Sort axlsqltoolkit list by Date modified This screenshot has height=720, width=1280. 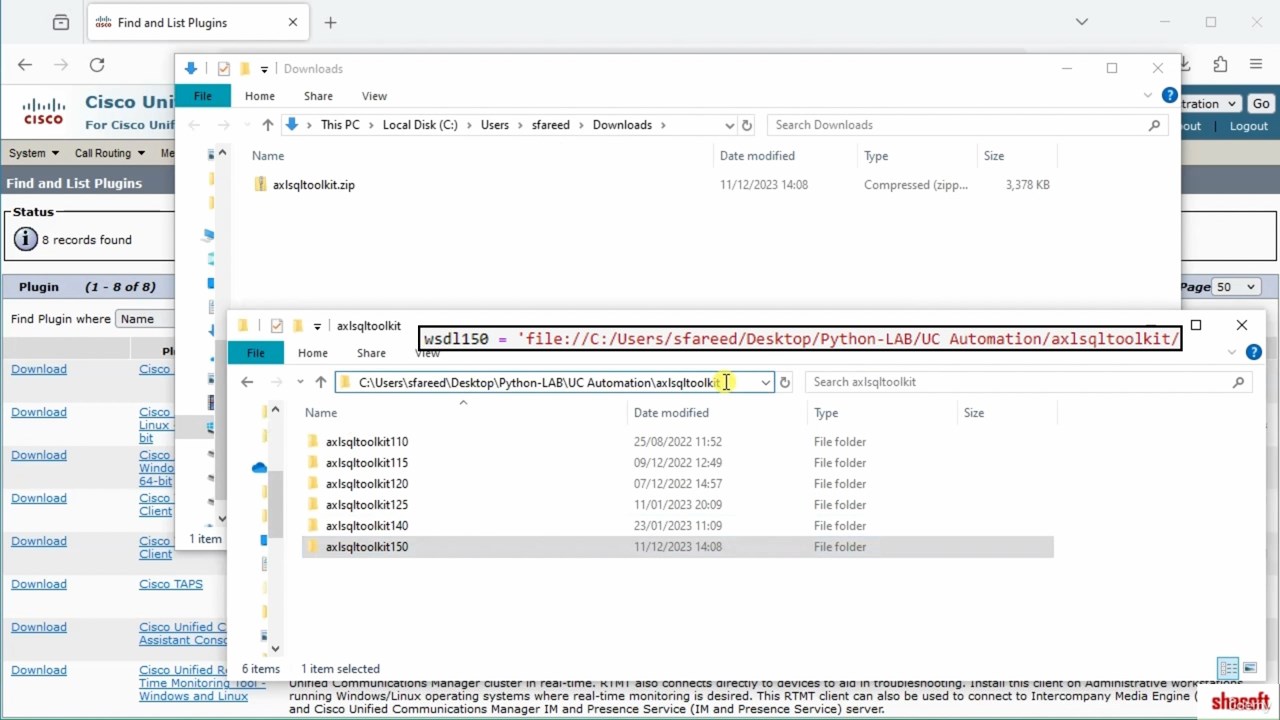click(x=671, y=413)
